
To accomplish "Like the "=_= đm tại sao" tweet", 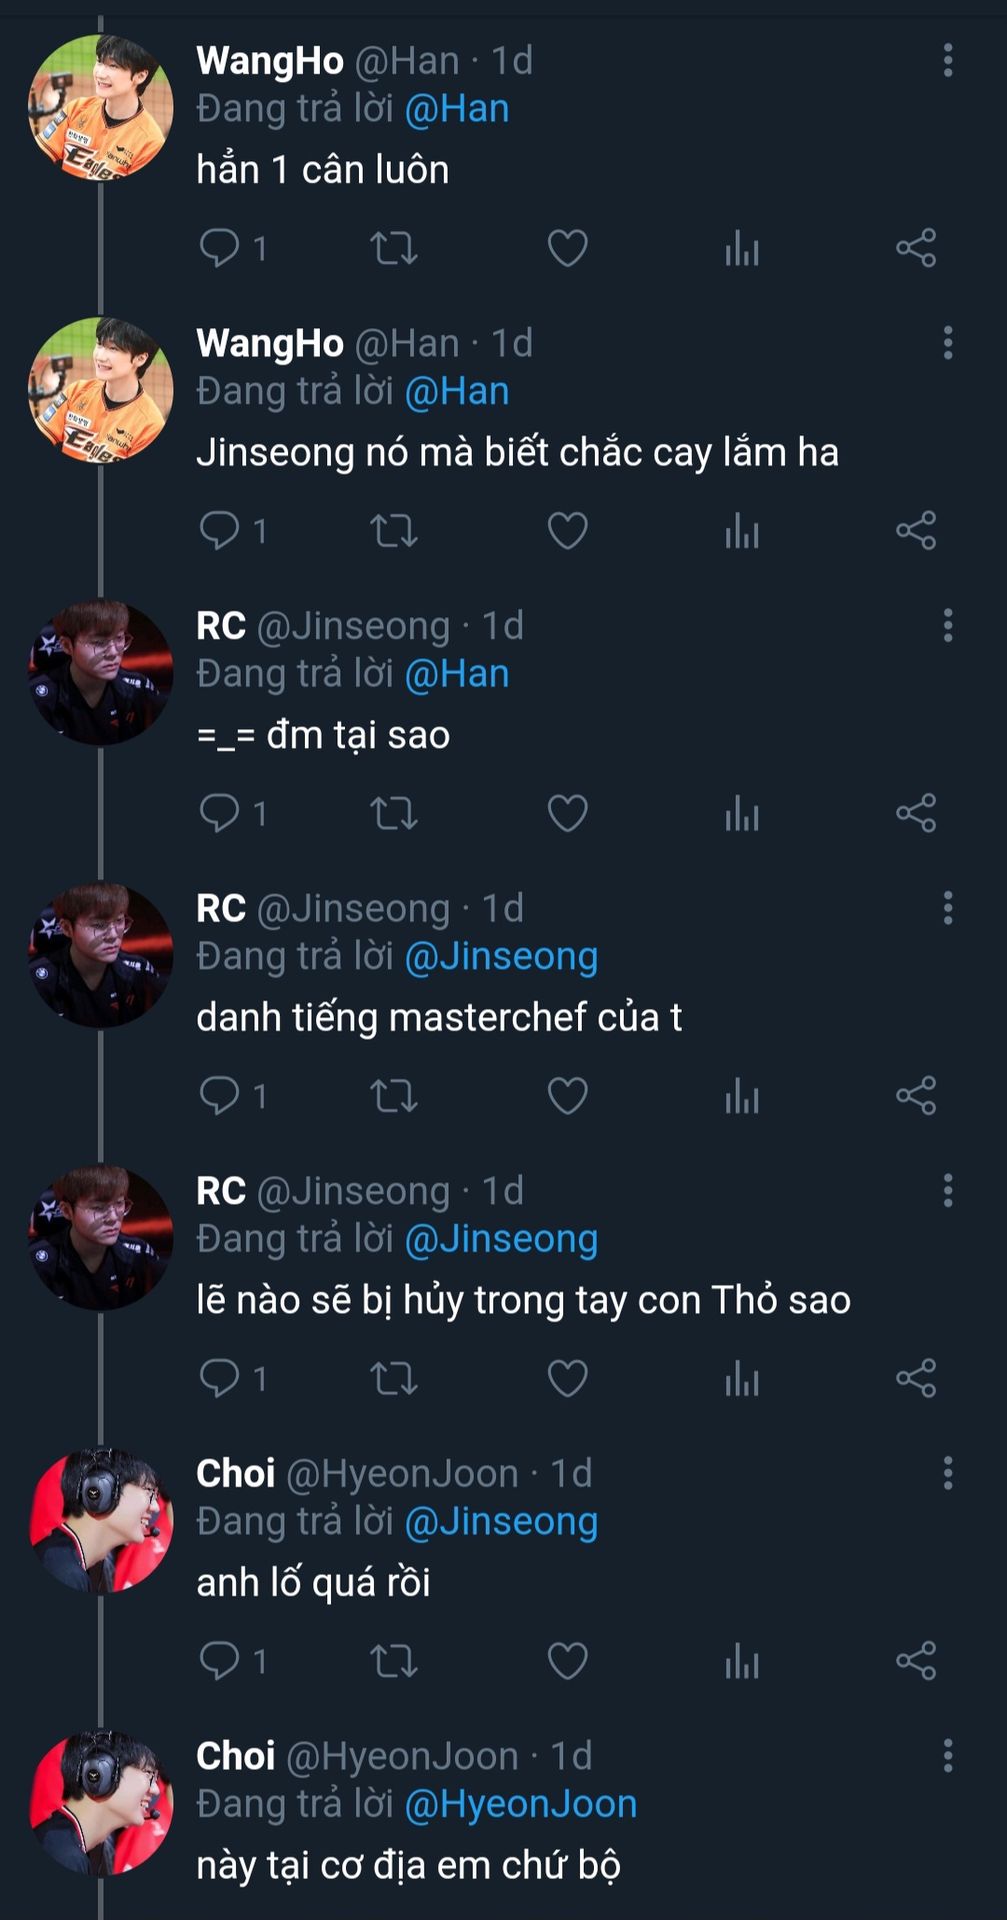I will [x=567, y=813].
